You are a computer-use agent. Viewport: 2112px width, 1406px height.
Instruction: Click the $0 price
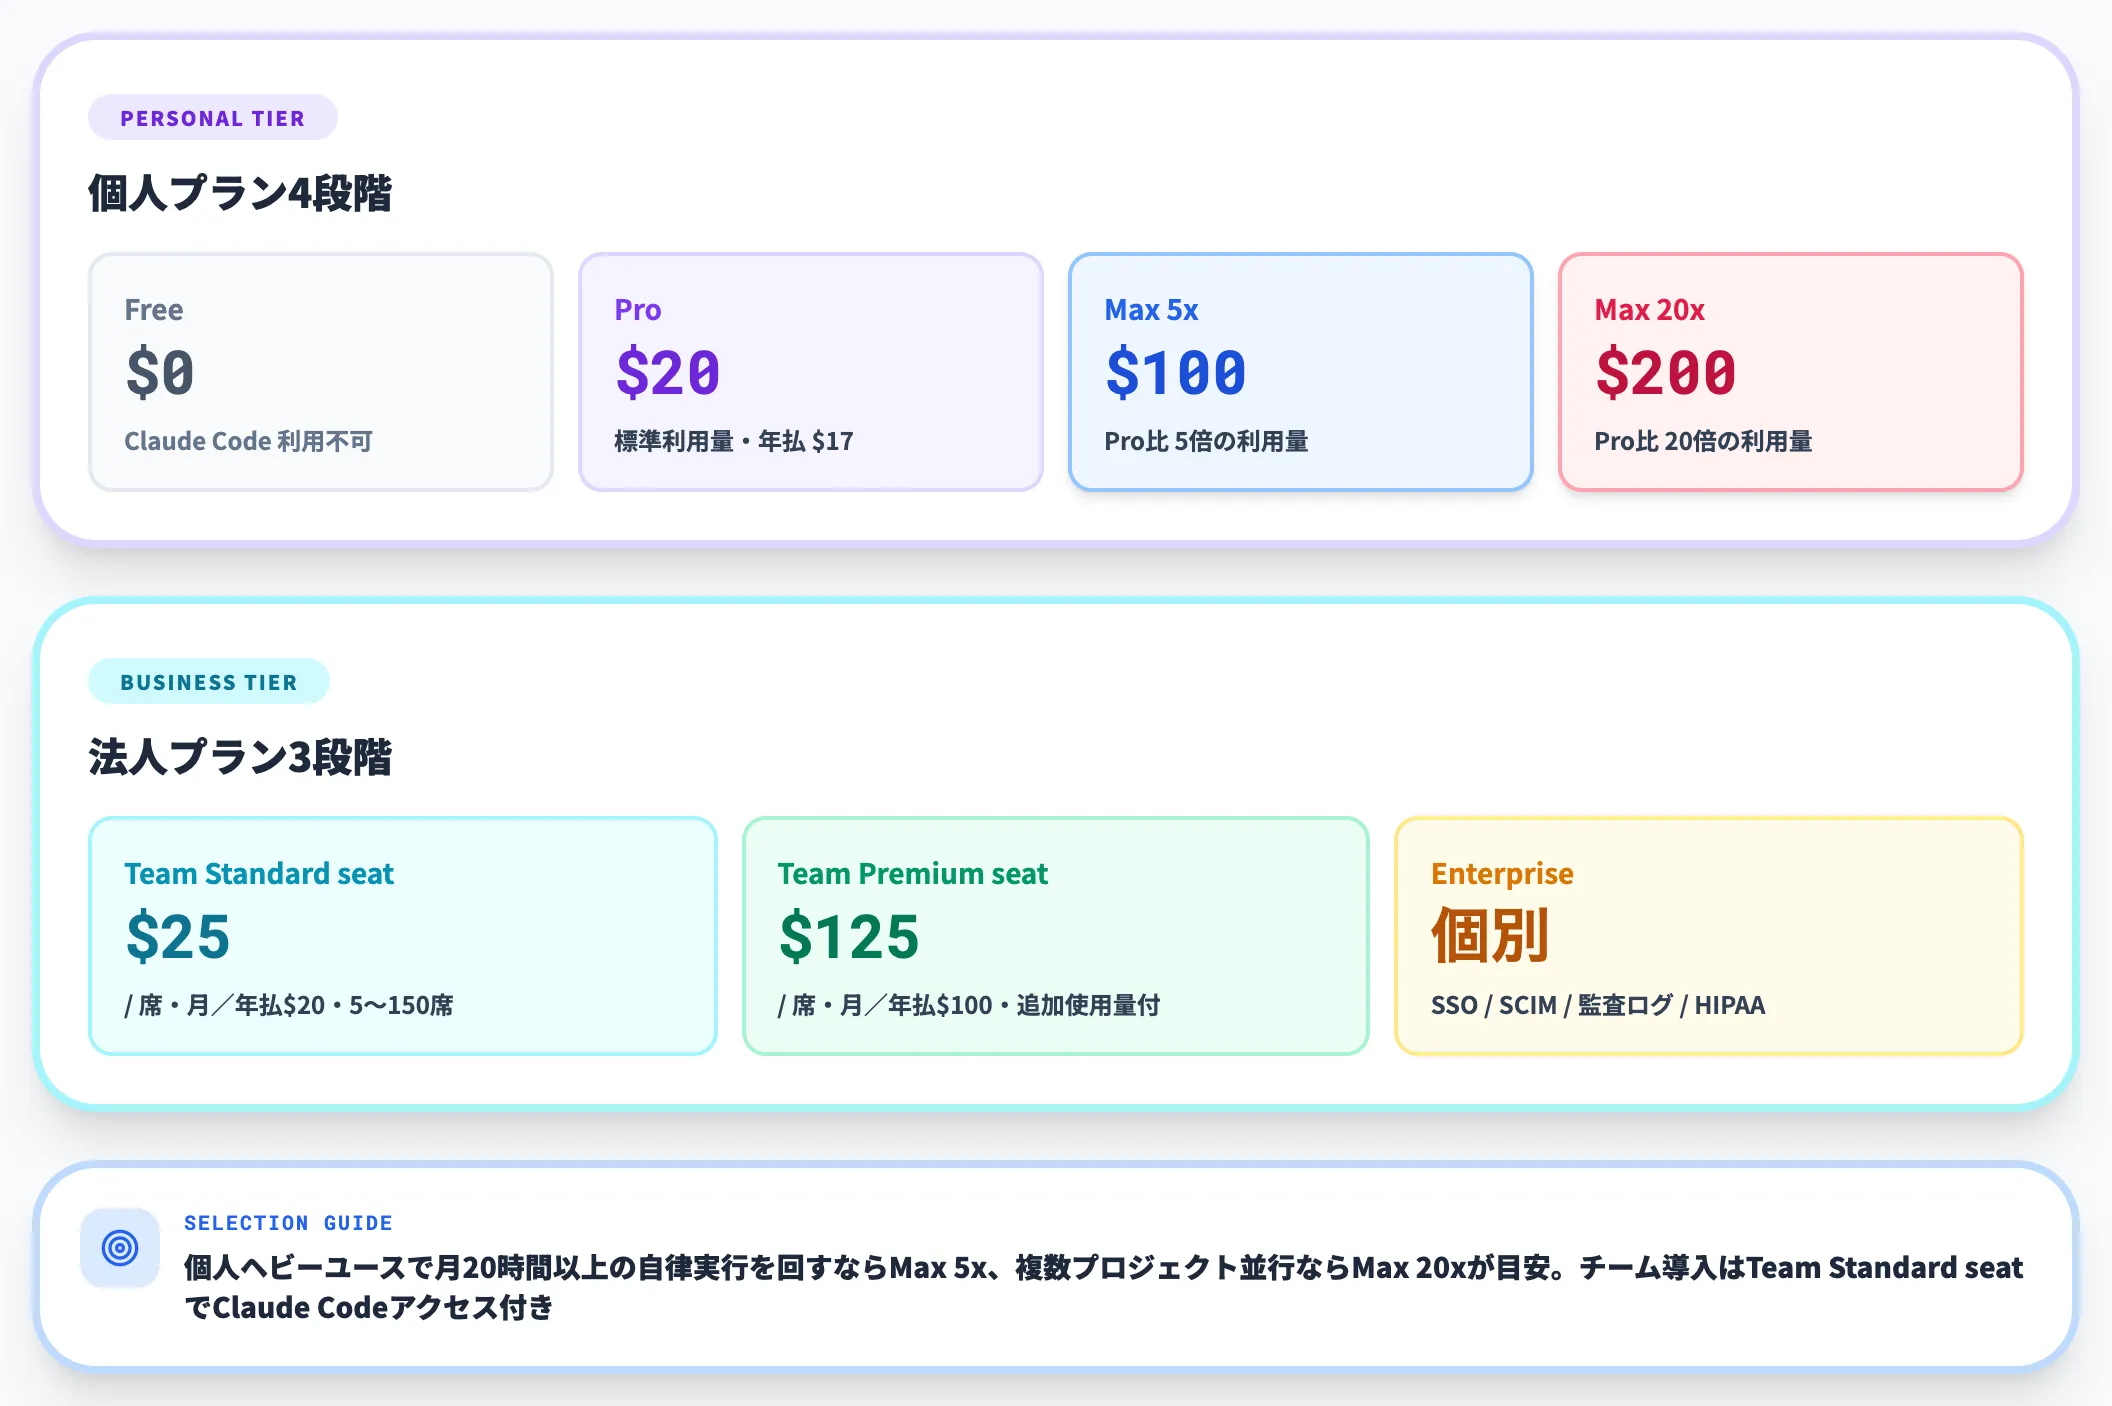(x=160, y=372)
